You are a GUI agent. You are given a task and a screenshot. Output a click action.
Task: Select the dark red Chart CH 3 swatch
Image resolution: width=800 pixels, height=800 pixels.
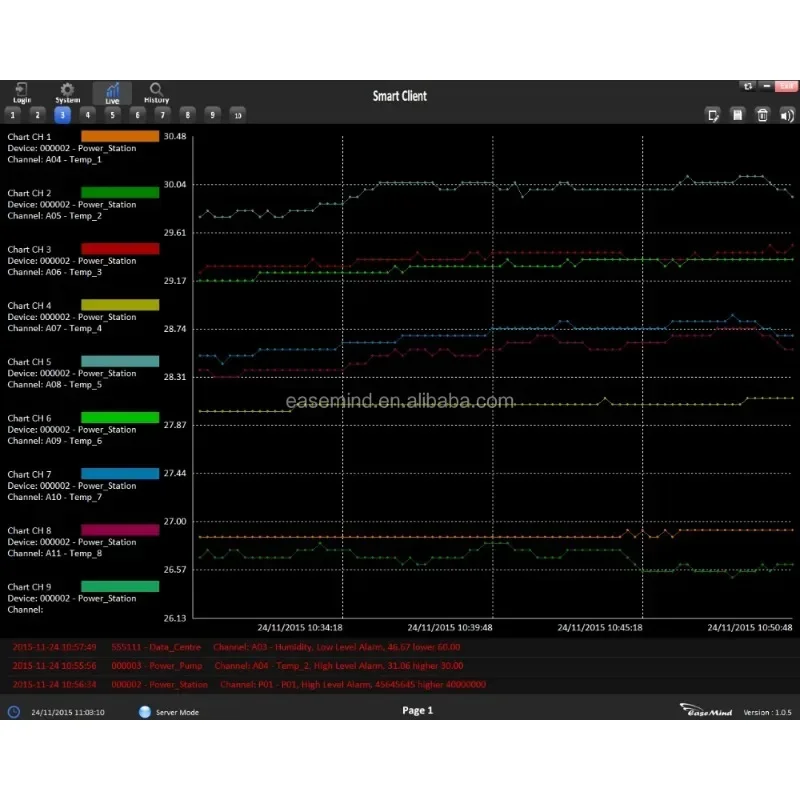coord(119,249)
